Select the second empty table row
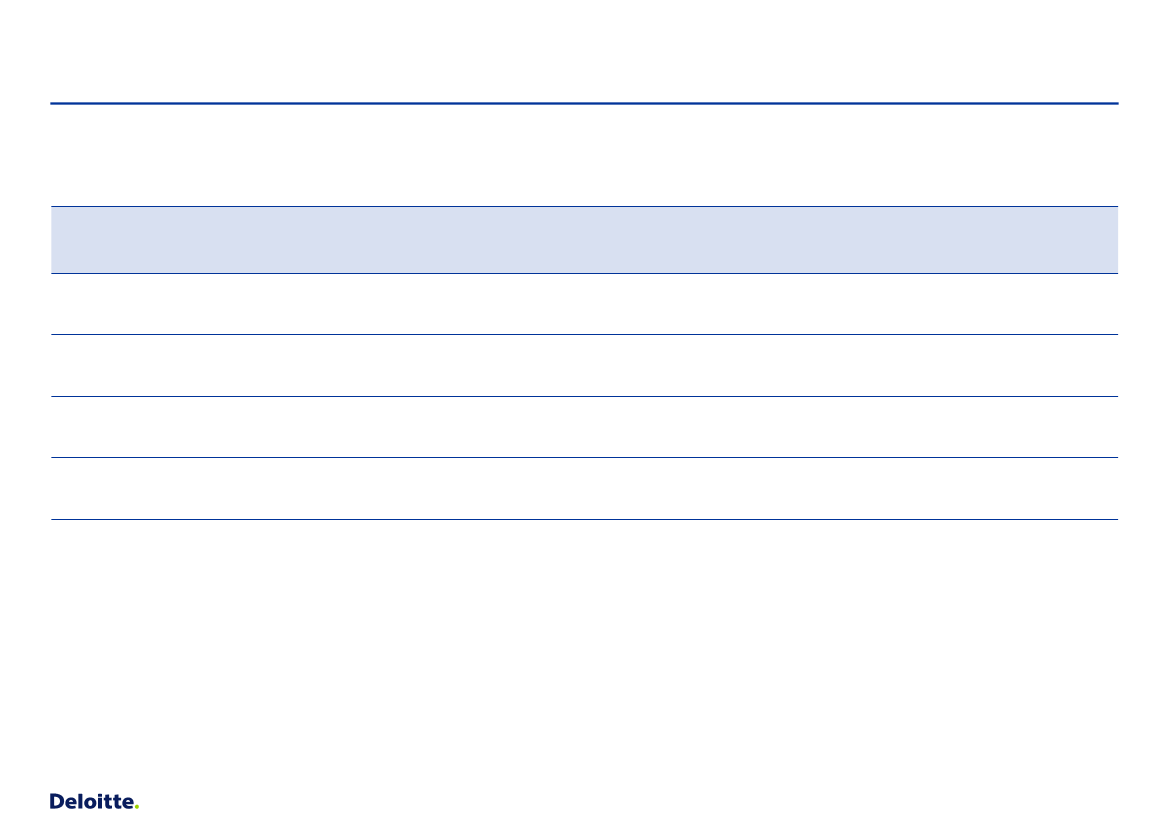This screenshot has width=1169, height=827. pos(584,365)
